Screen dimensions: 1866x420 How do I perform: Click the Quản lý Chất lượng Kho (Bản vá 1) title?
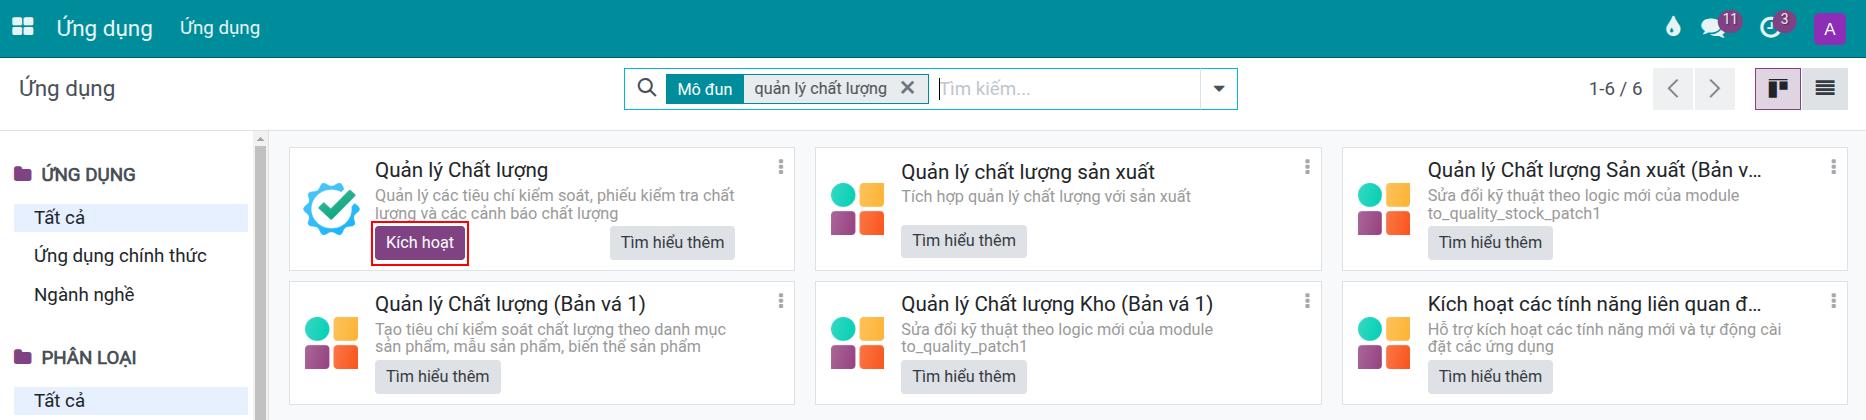1057,304
